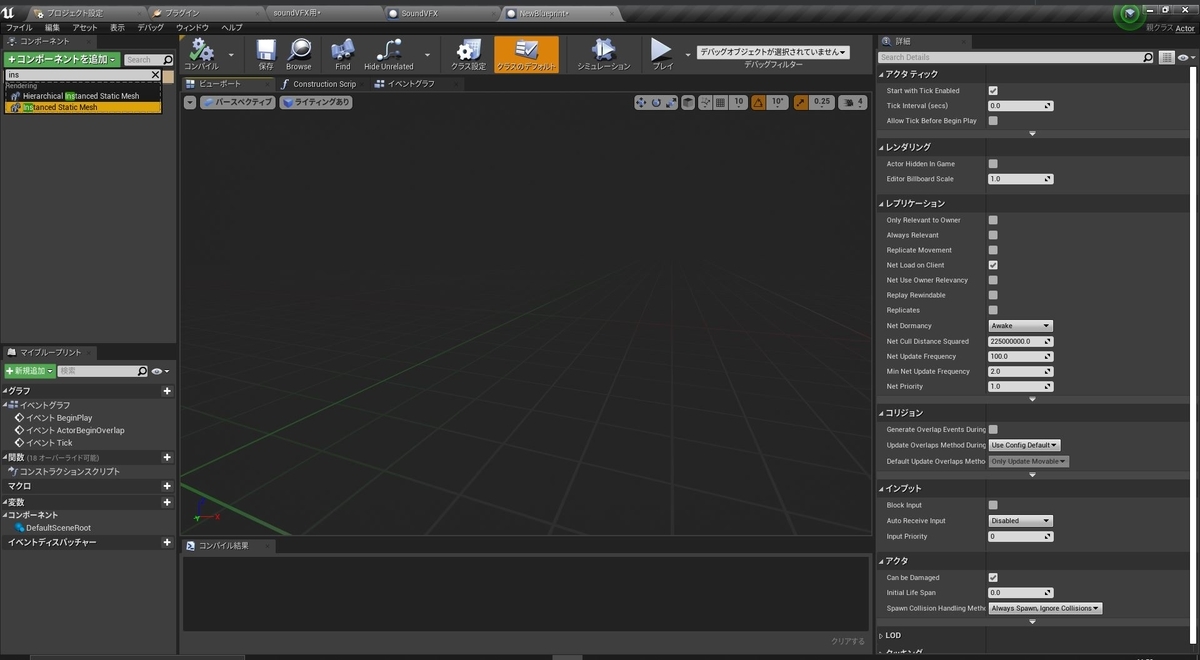
Task: Add new macro with plus icon
Action: click(167, 486)
